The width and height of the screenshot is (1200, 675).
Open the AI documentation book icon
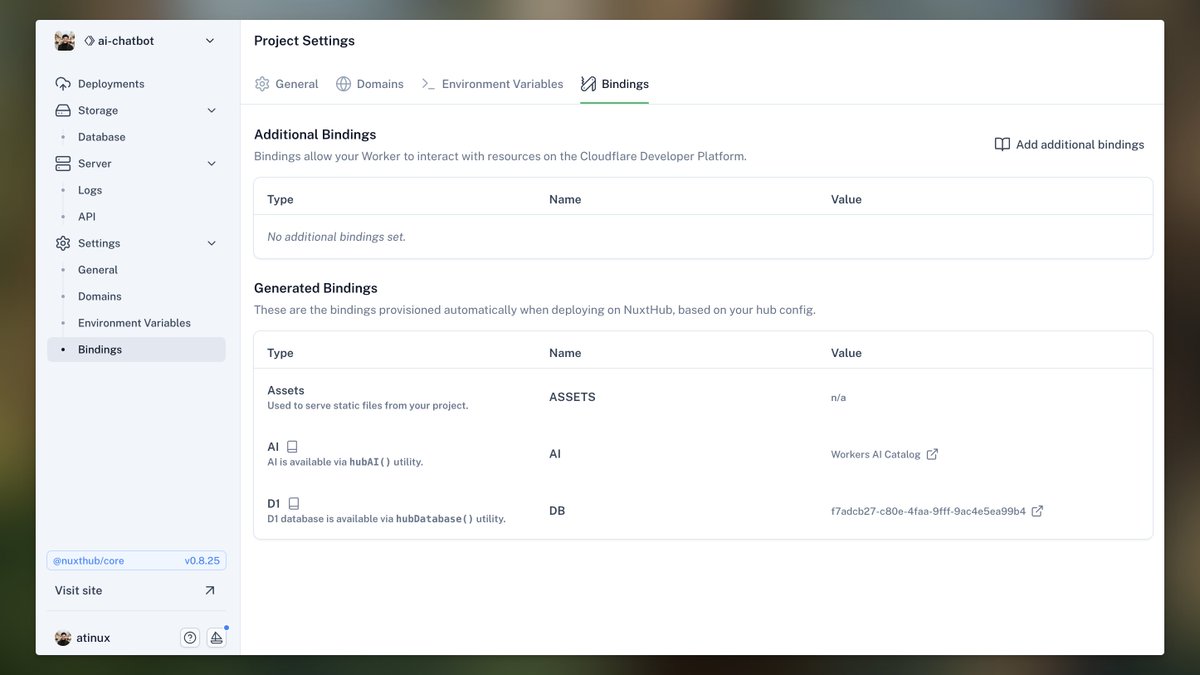pyautogui.click(x=292, y=447)
